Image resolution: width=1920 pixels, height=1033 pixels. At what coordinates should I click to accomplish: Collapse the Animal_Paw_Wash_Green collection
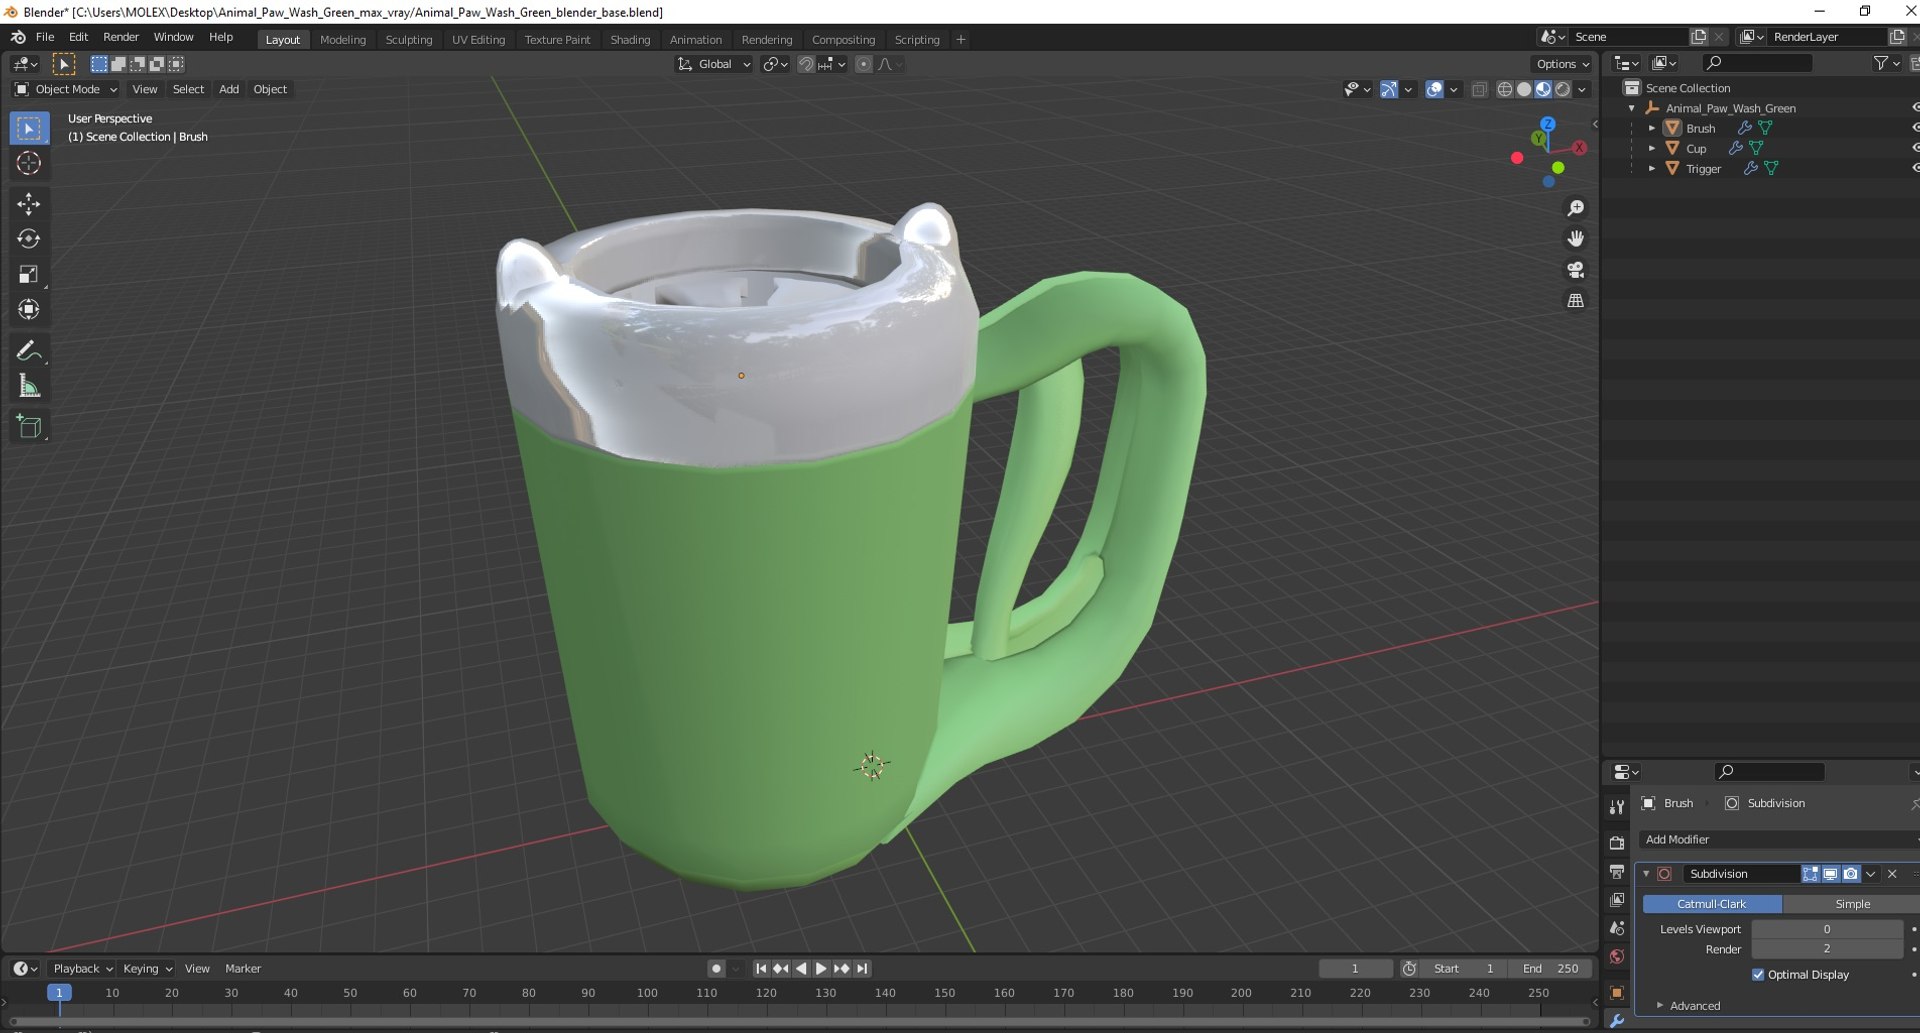coord(1632,108)
